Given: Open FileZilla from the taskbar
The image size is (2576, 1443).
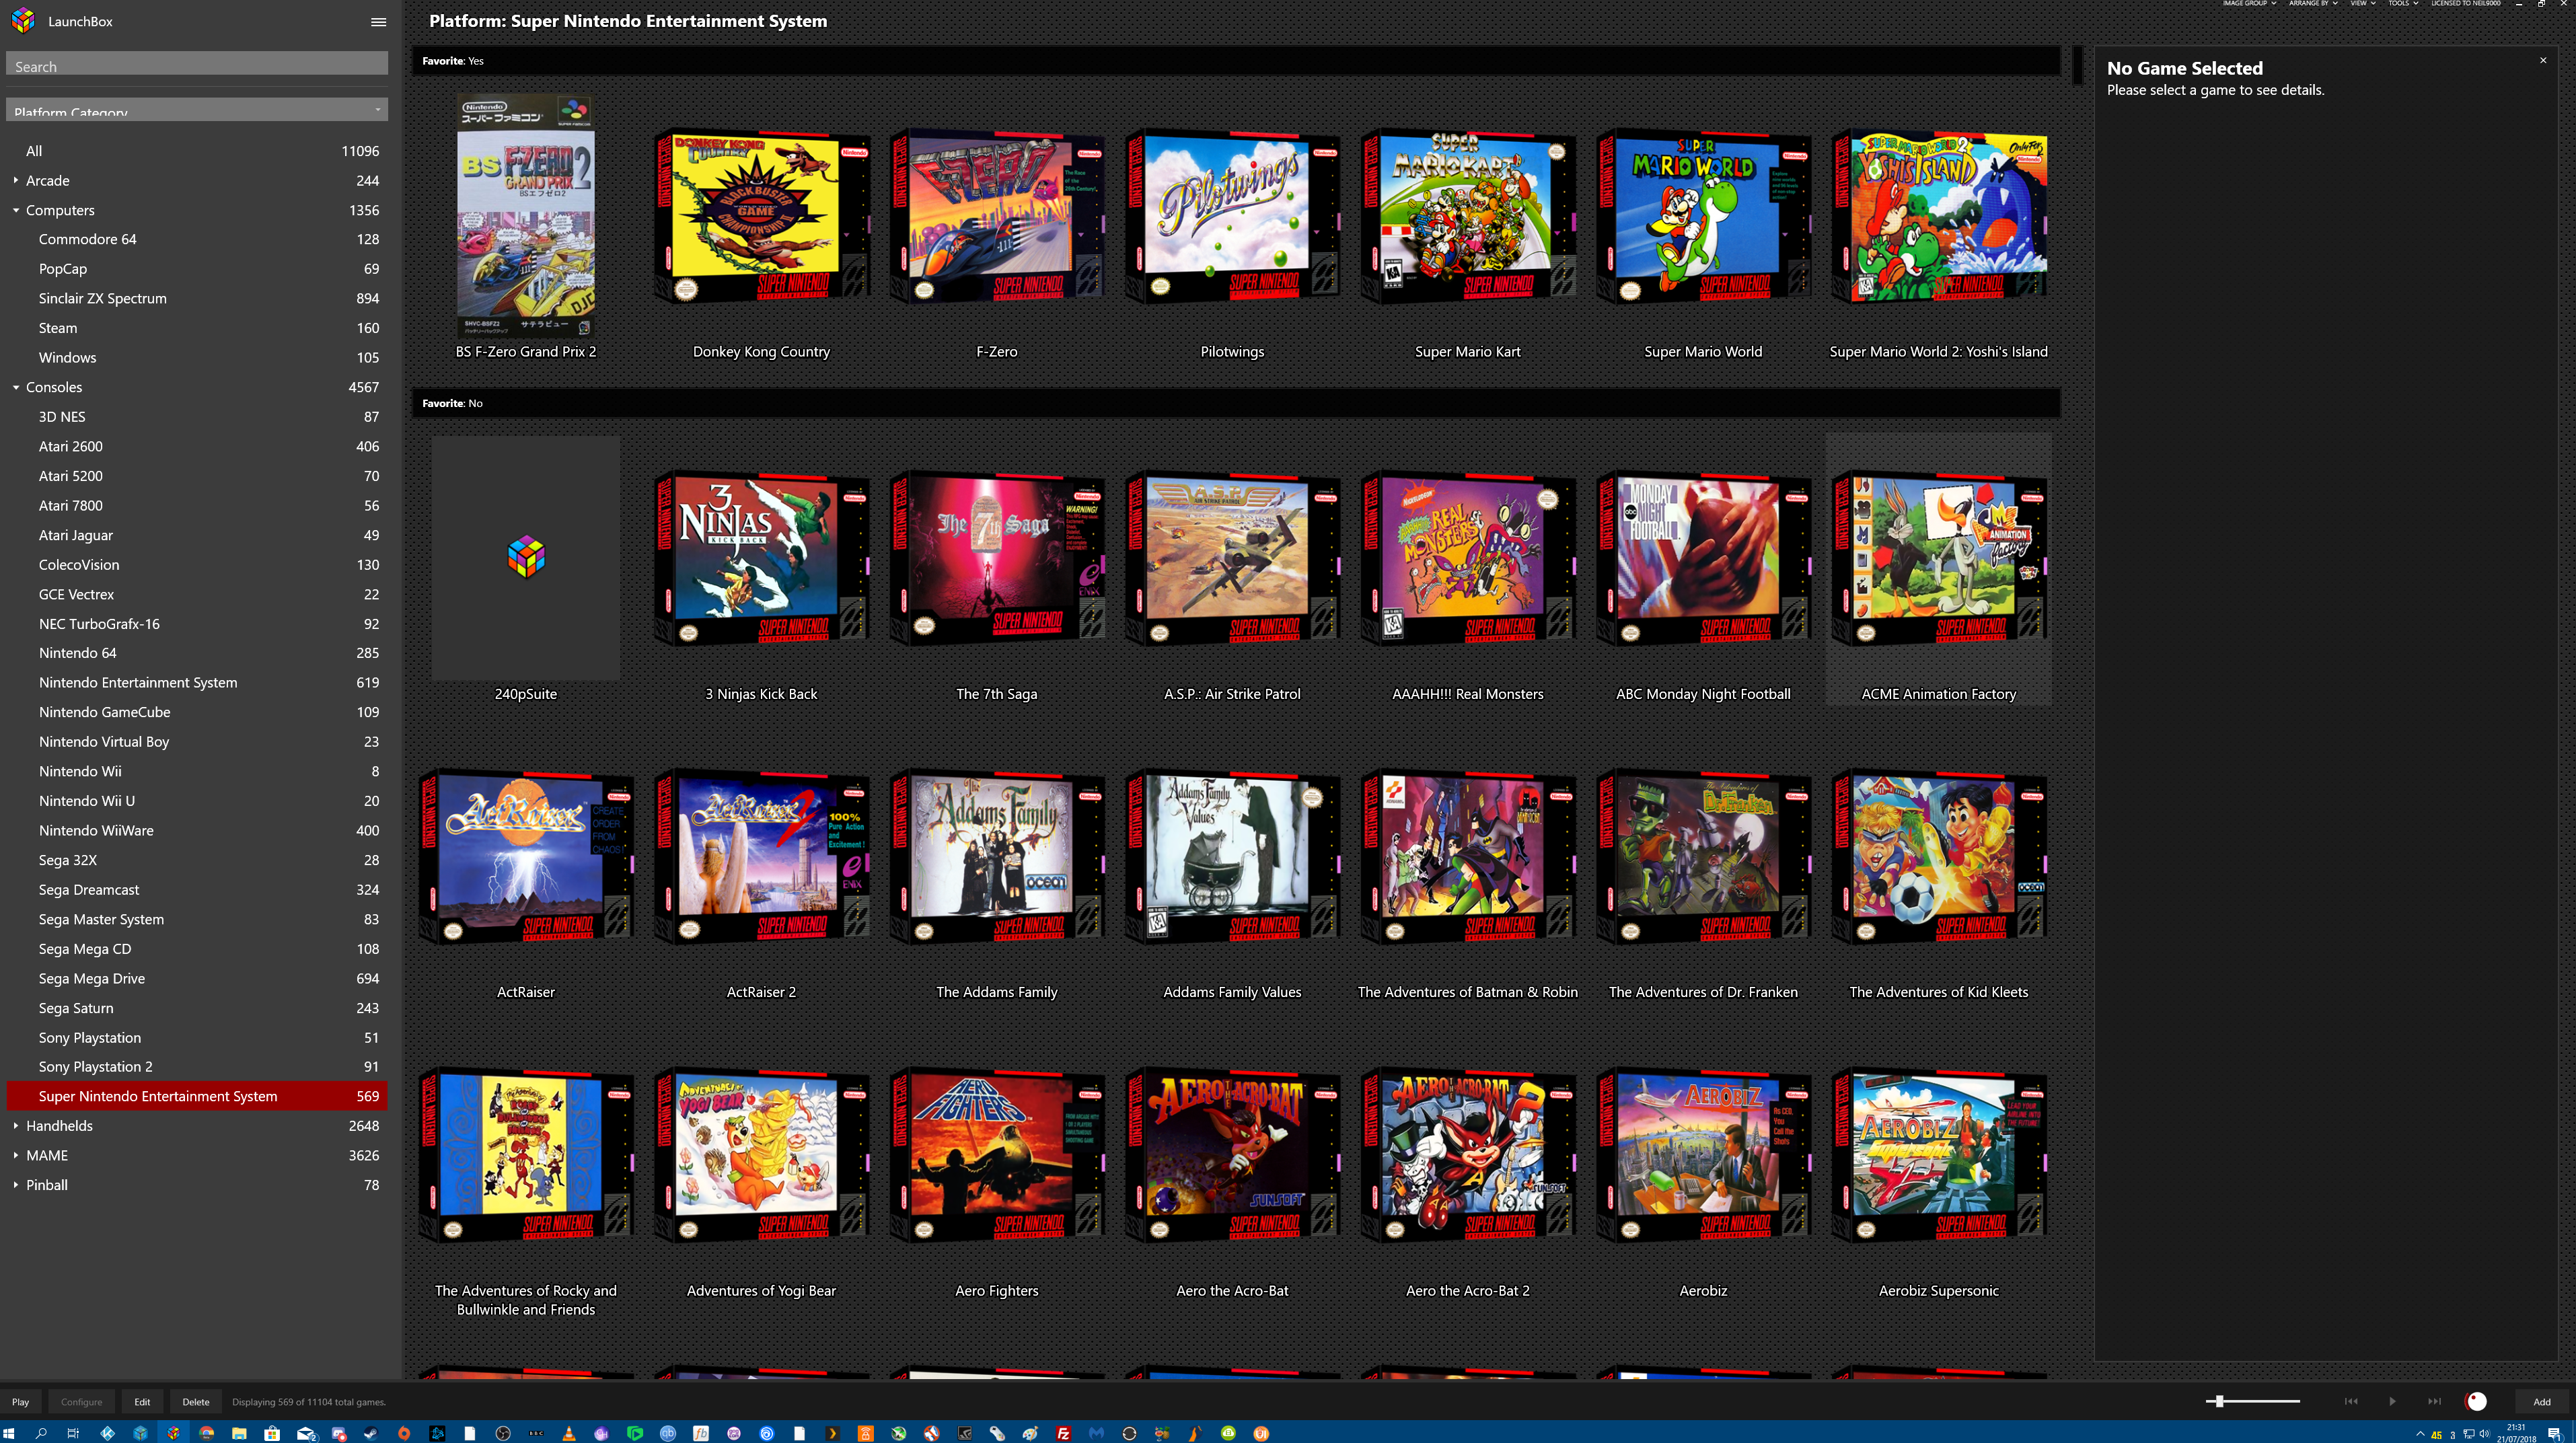Looking at the screenshot, I should (x=1063, y=1433).
